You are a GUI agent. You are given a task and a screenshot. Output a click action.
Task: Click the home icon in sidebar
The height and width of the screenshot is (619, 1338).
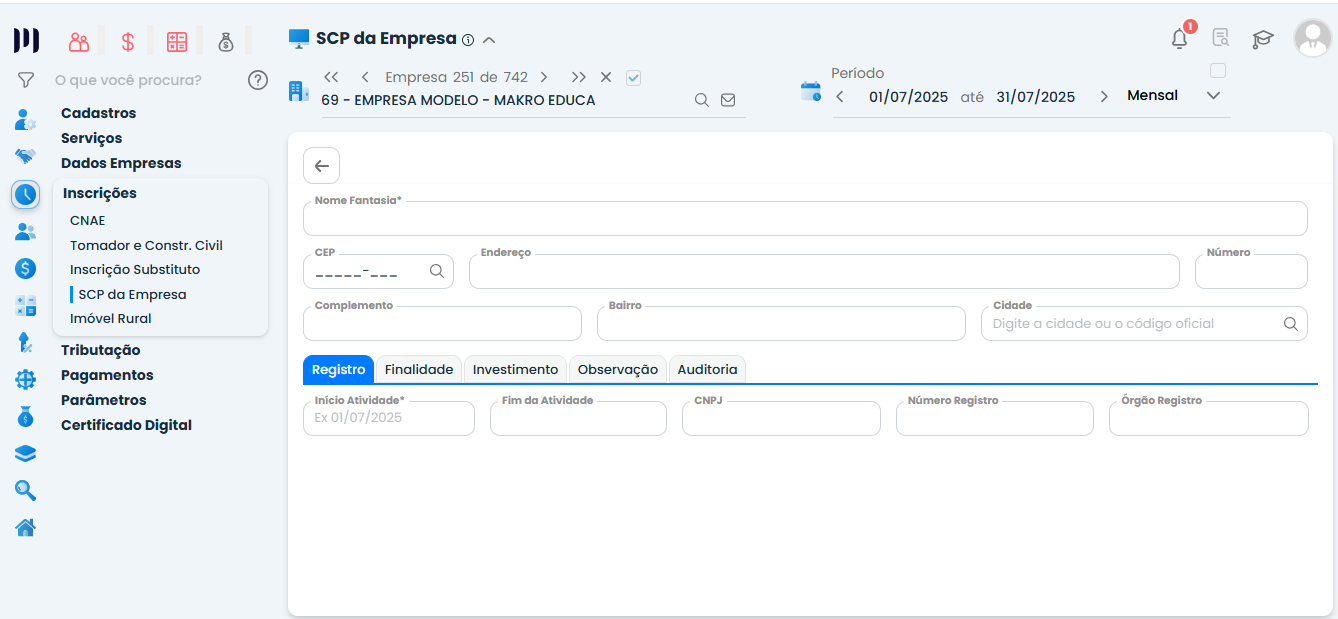[25, 527]
